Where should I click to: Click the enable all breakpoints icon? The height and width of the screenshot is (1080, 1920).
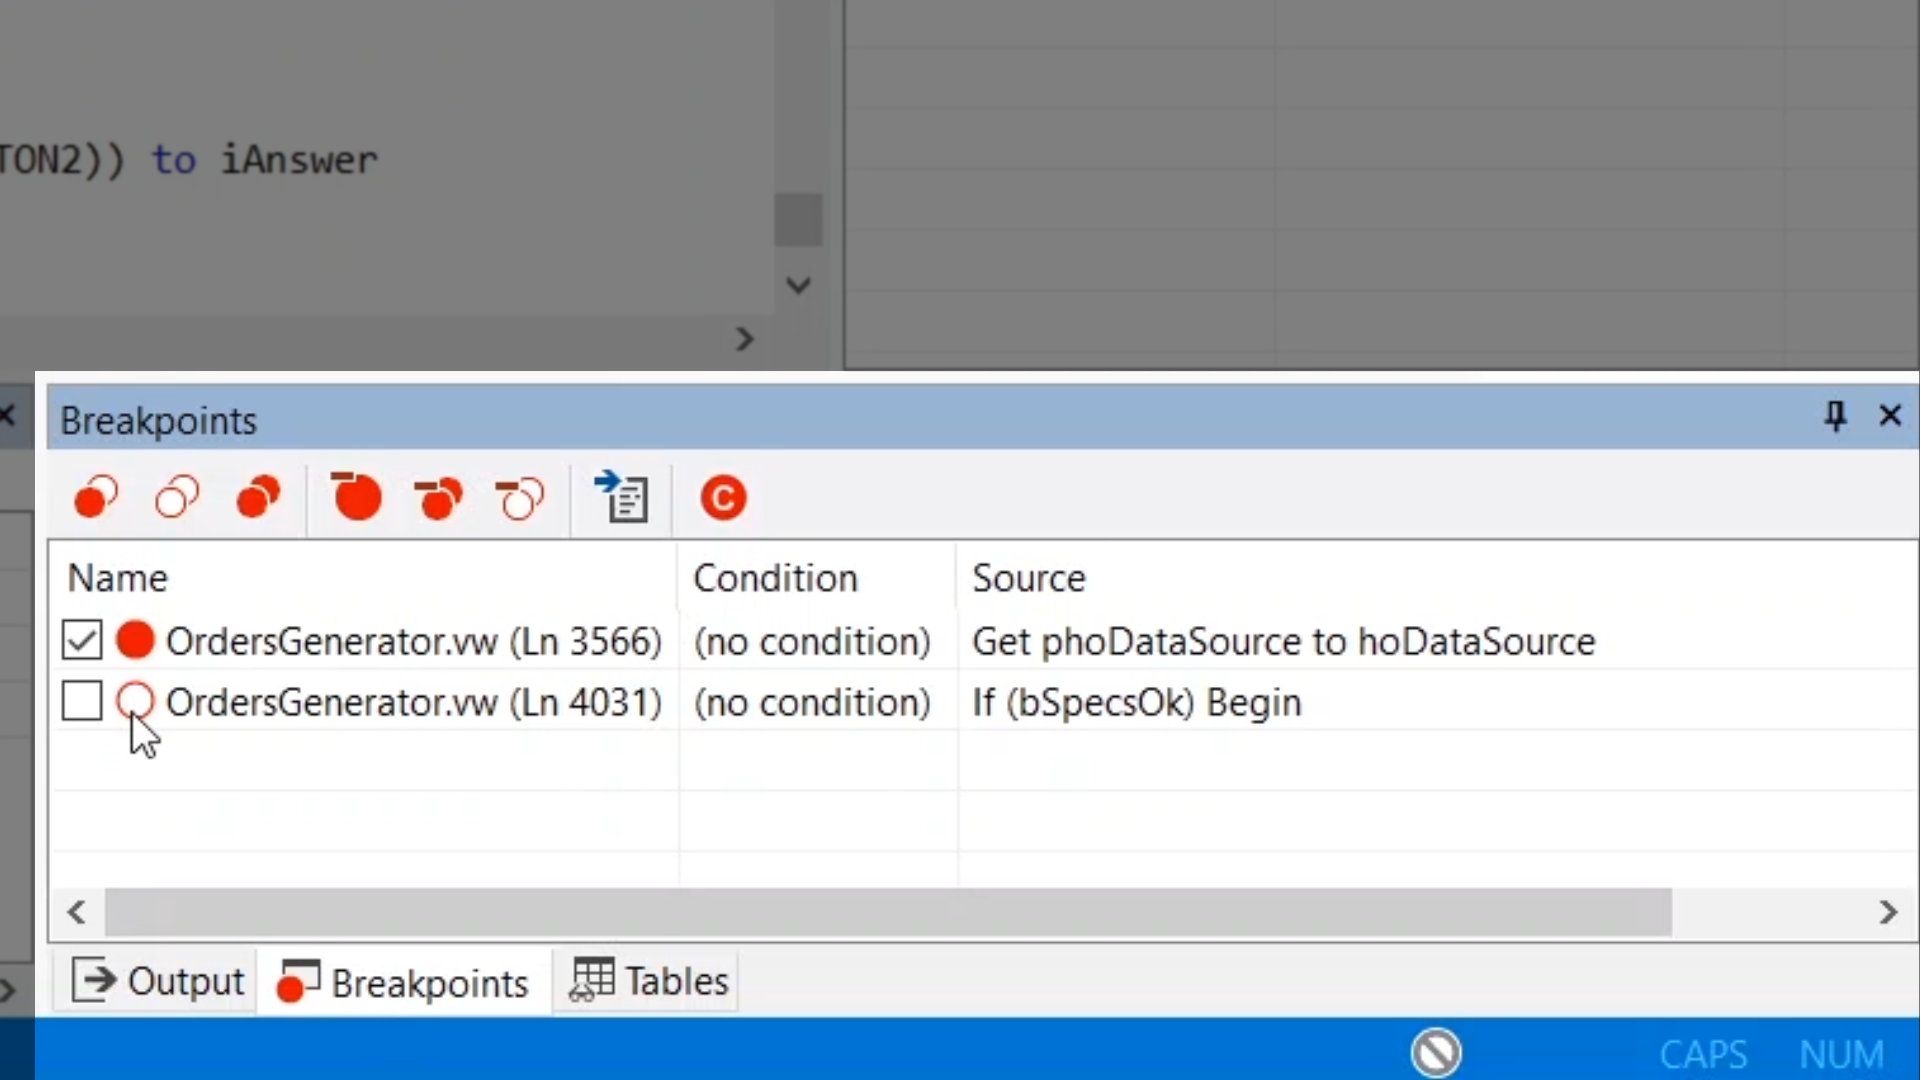[x=258, y=497]
